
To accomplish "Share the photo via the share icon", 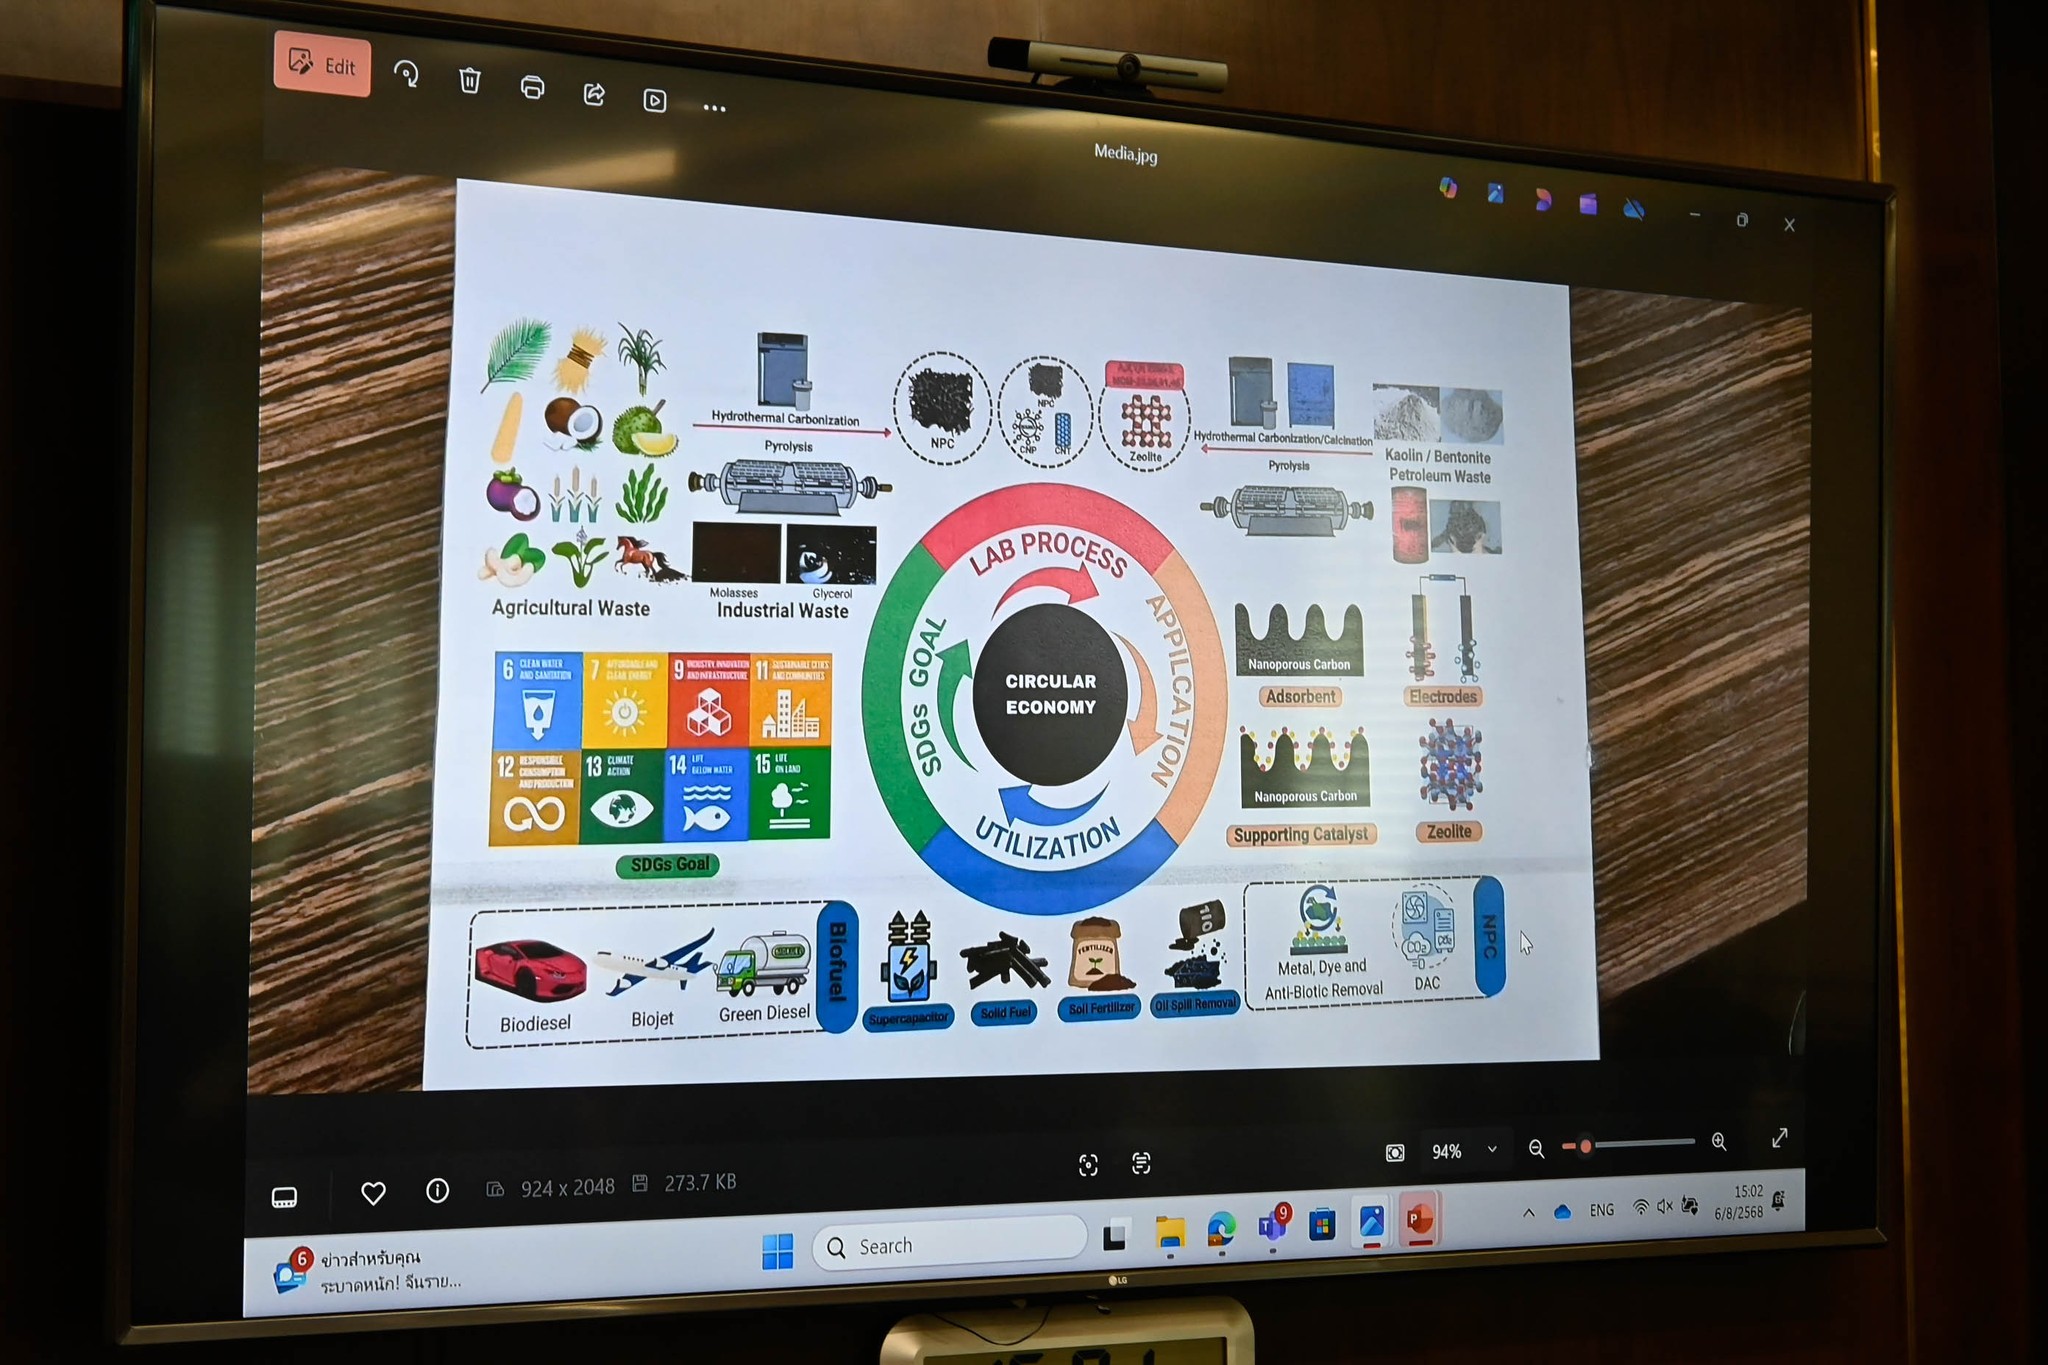I will pyautogui.click(x=594, y=94).
